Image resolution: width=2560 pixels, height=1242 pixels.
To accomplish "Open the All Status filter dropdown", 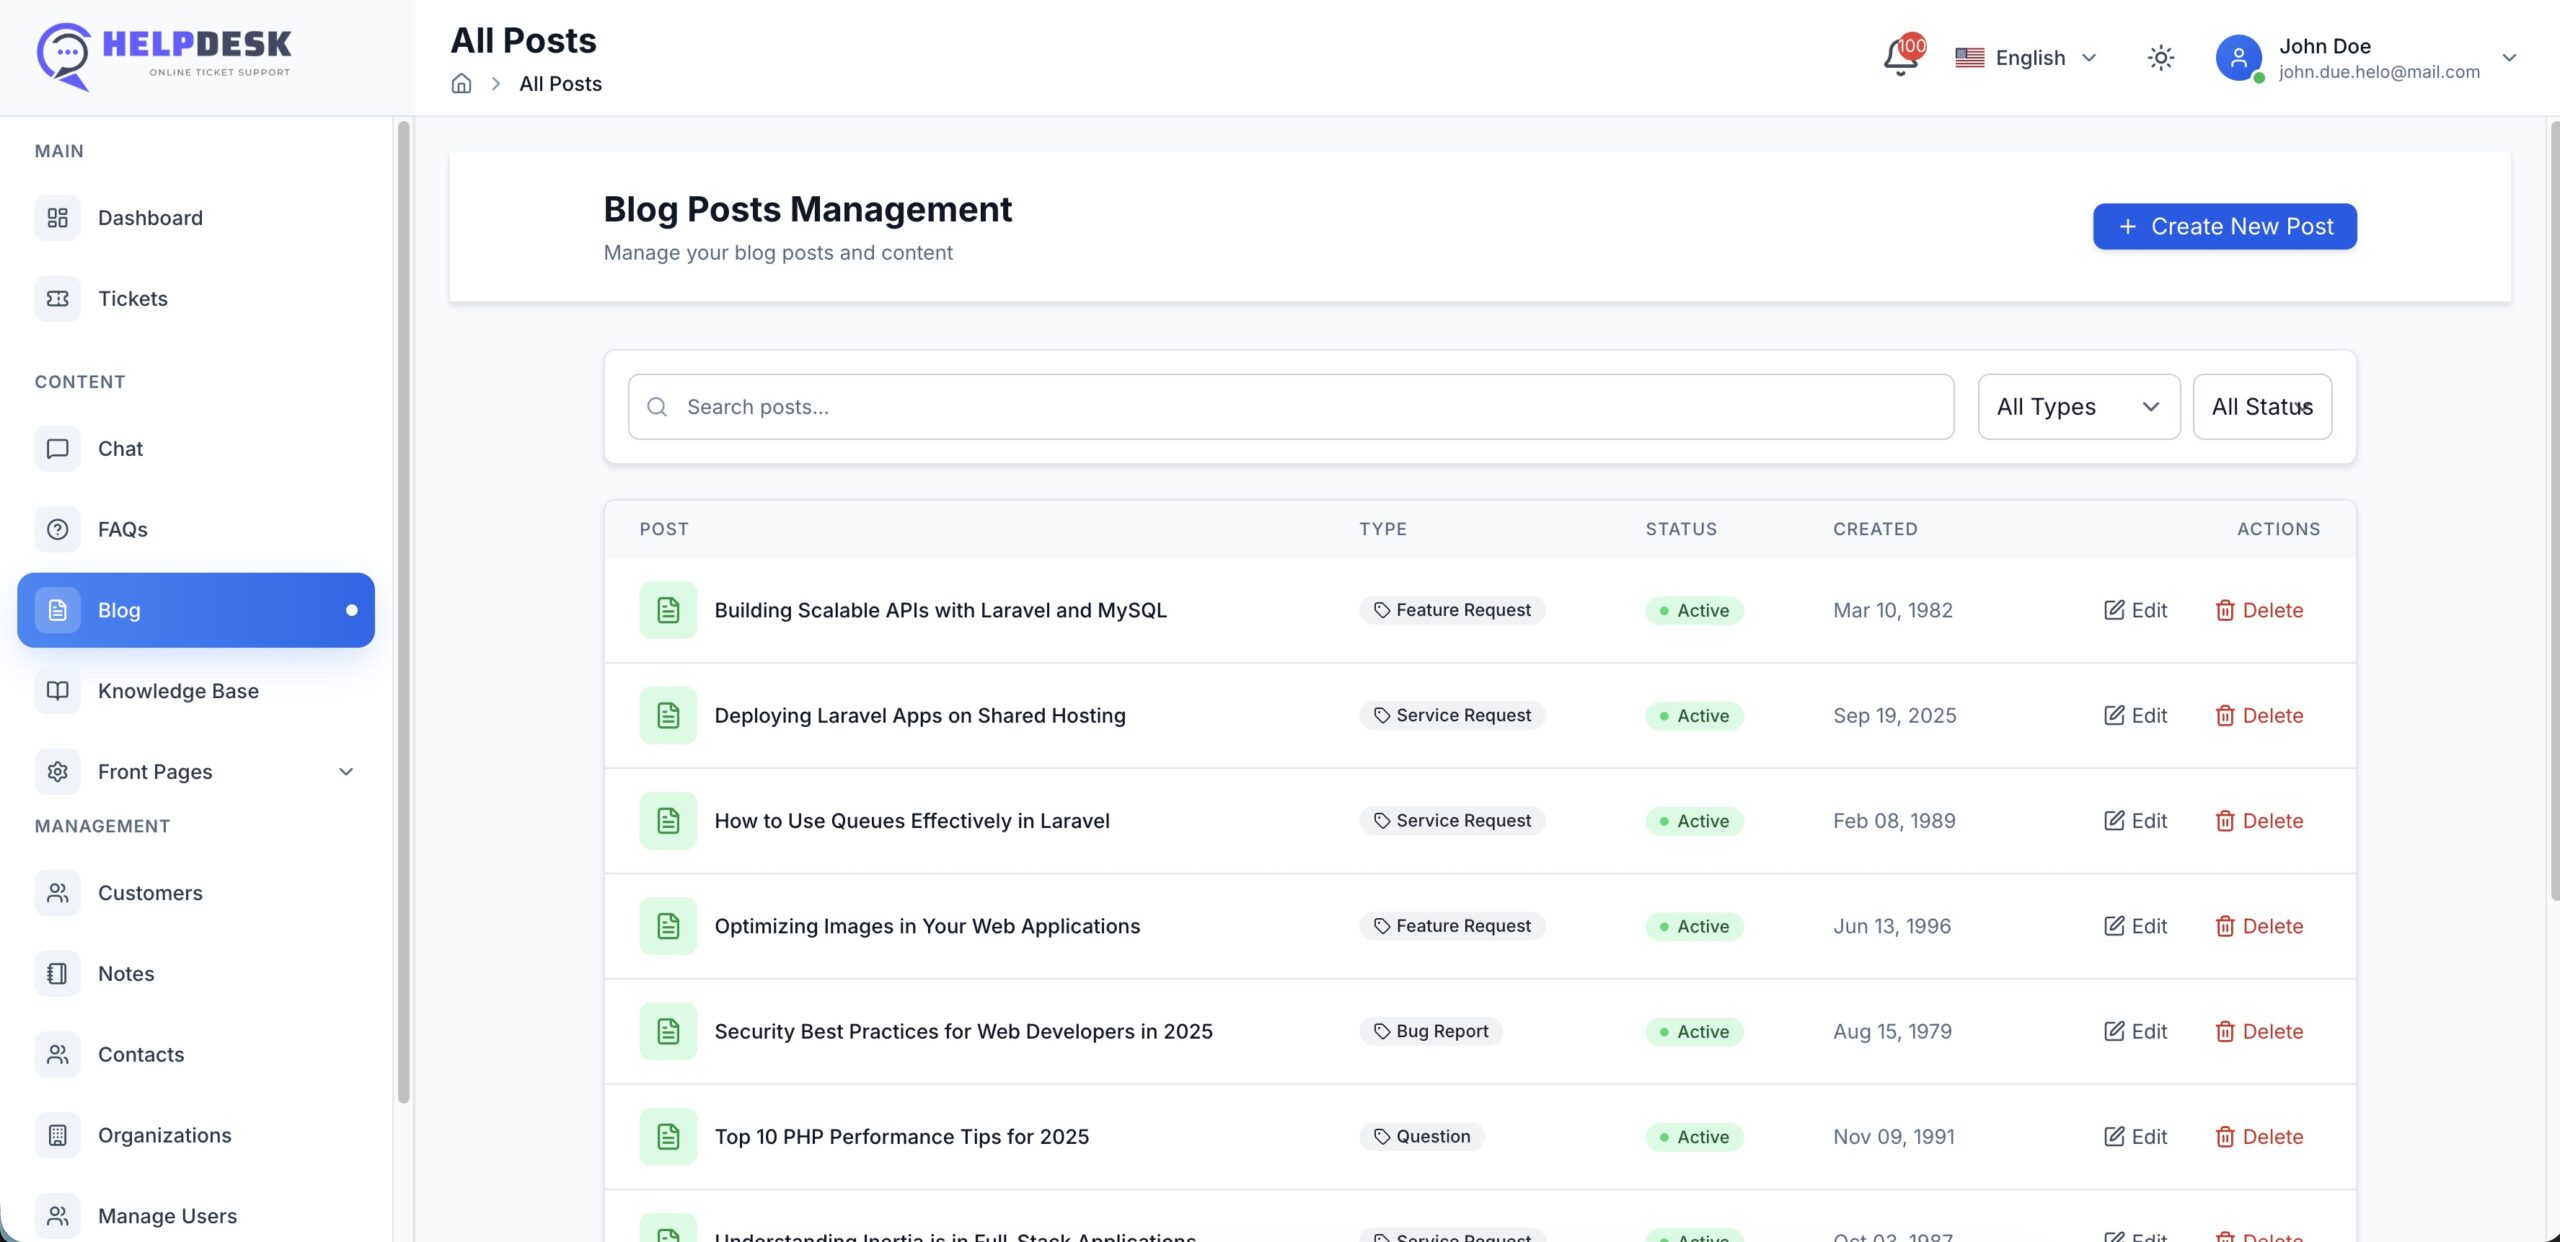I will (x=2261, y=407).
